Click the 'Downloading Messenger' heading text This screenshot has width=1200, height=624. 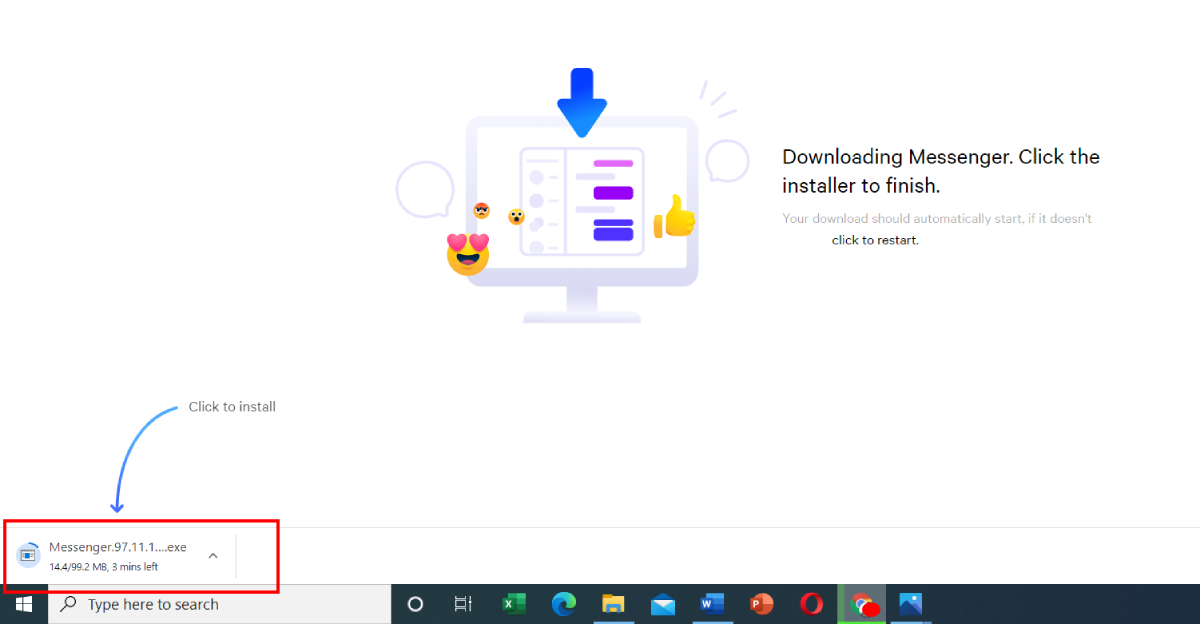941,171
